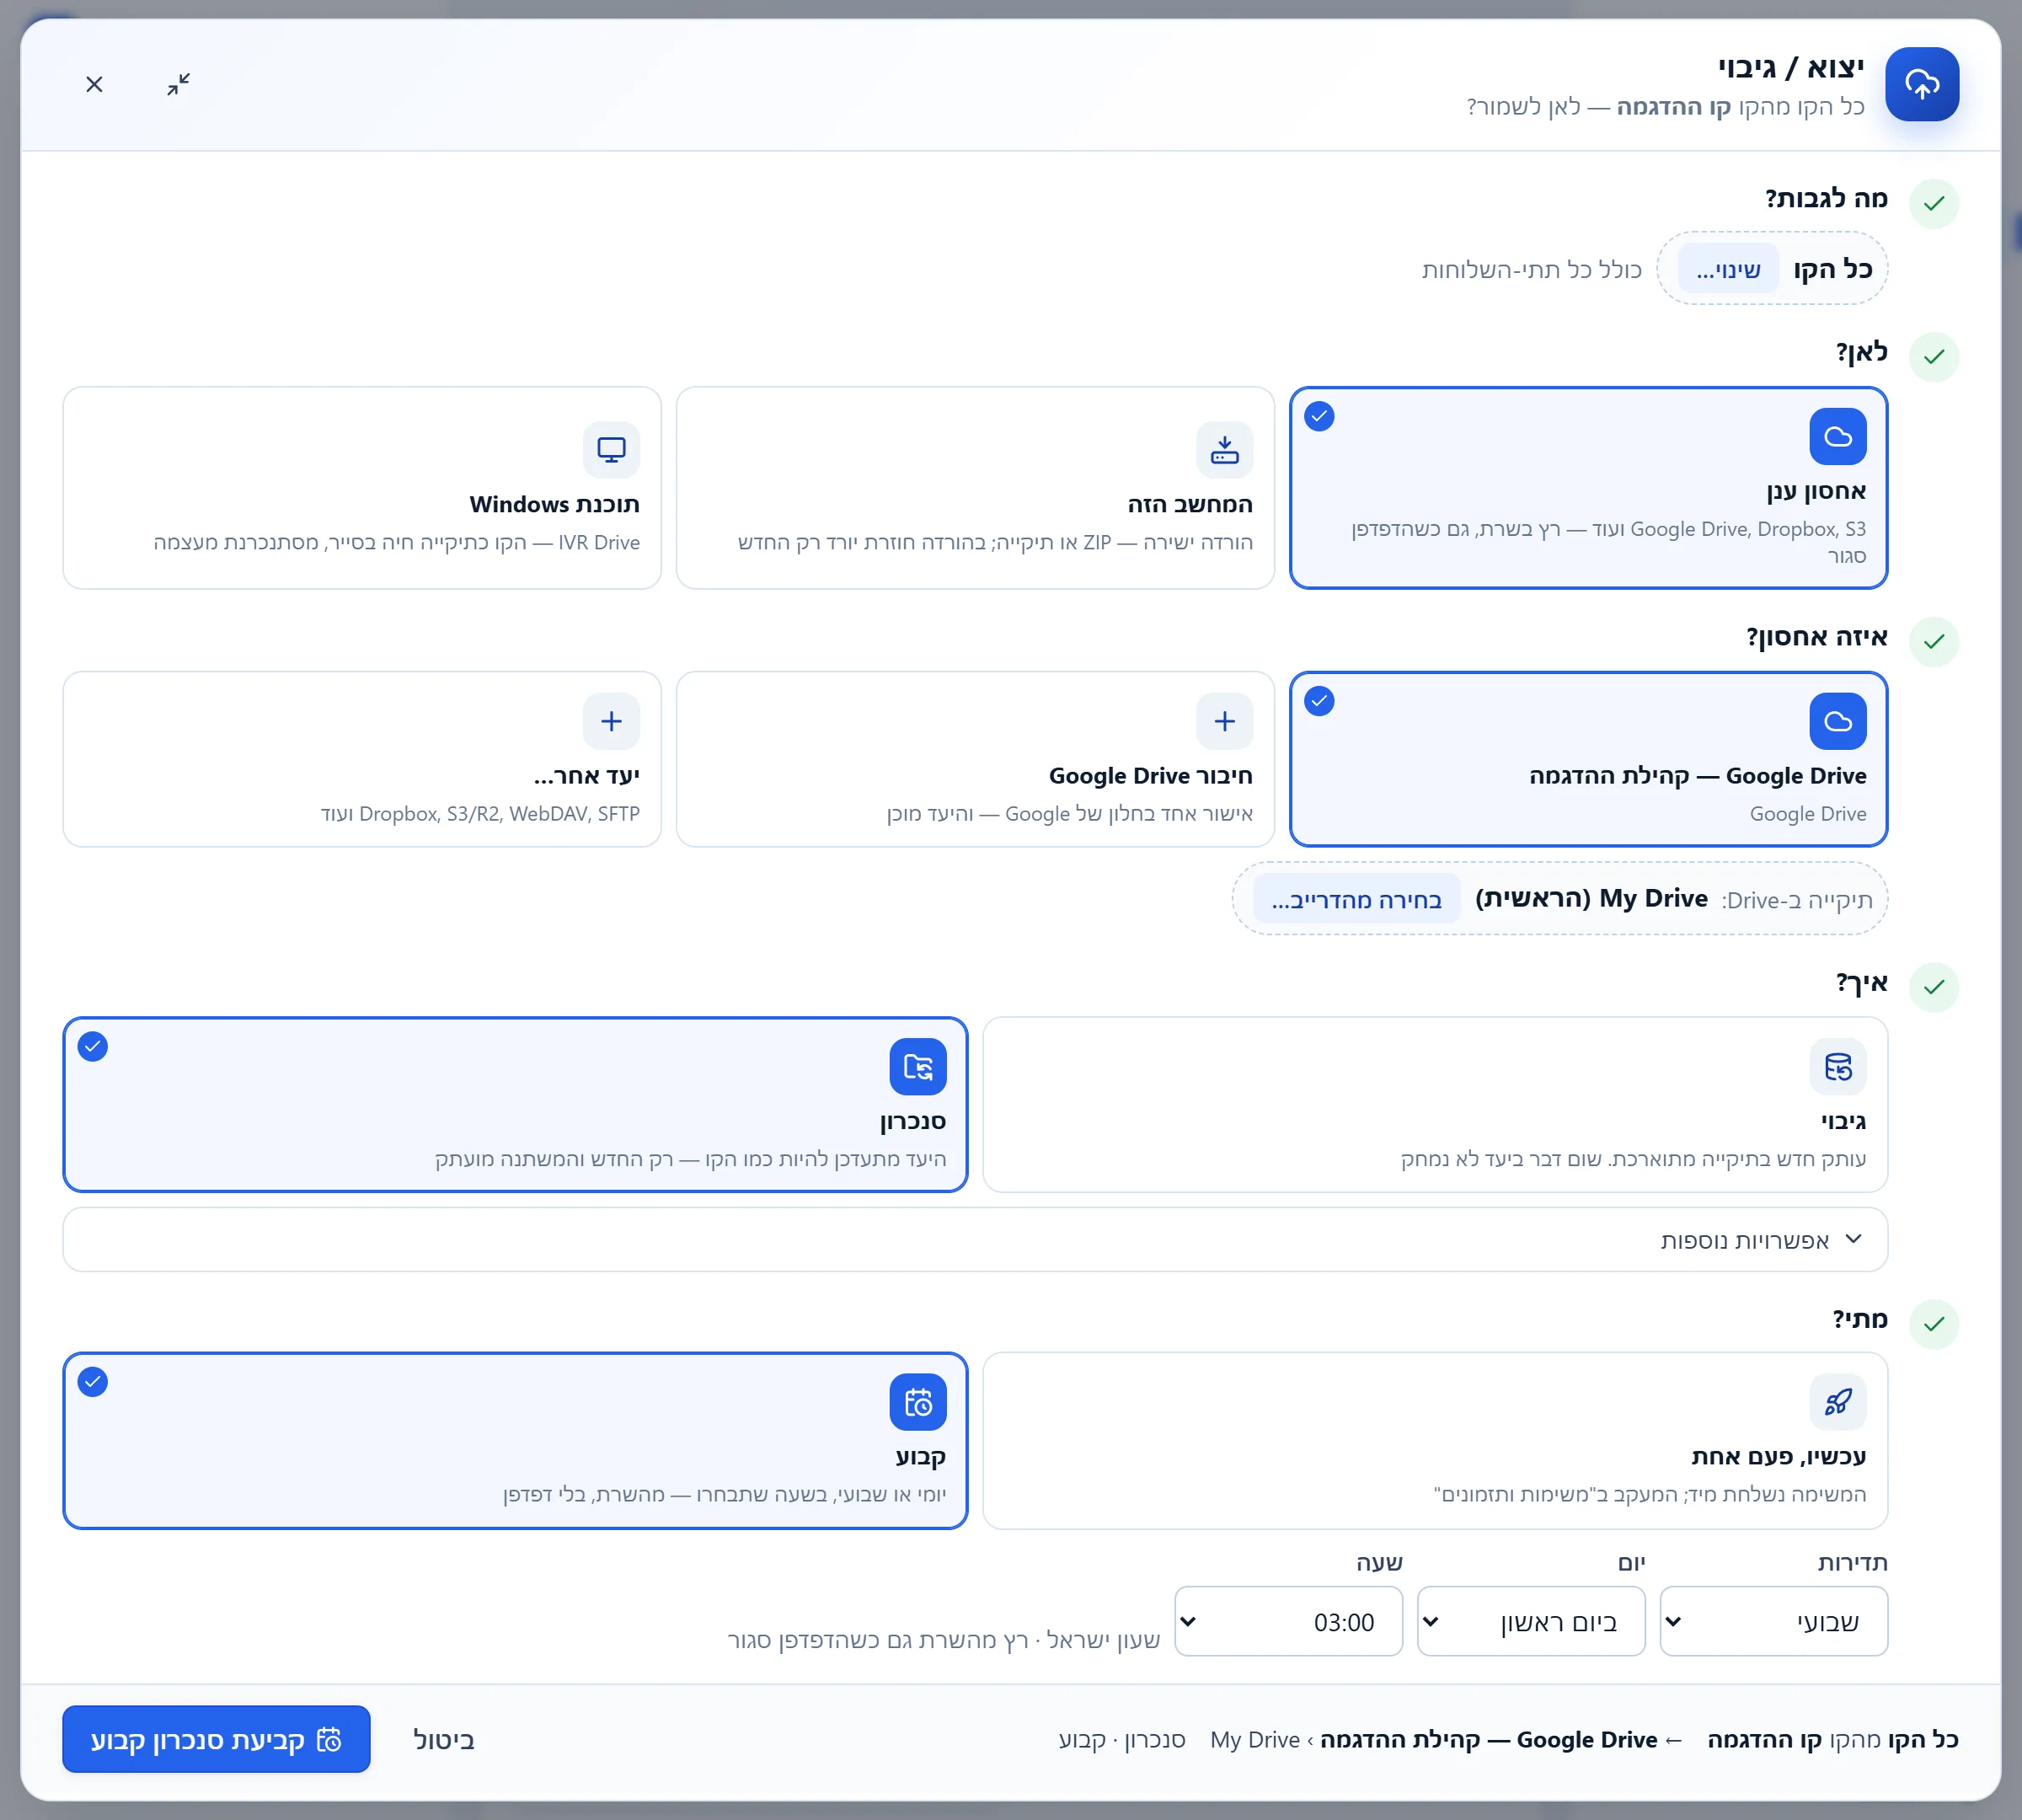Click the rocket icon on עכשיו, פעם אחת
The width and height of the screenshot is (2022, 1820).
(x=1837, y=1402)
